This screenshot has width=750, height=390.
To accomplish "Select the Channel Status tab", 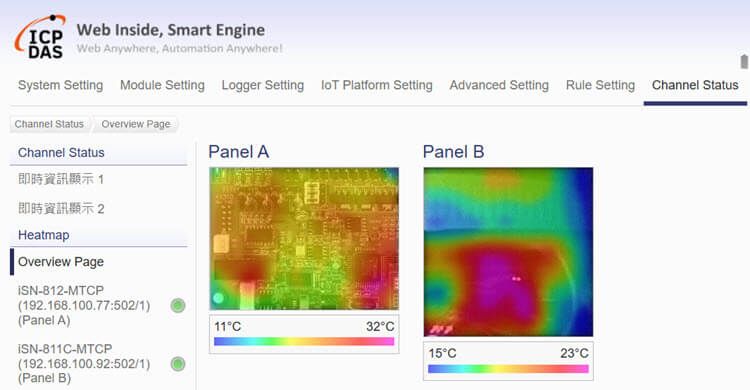I will point(695,85).
